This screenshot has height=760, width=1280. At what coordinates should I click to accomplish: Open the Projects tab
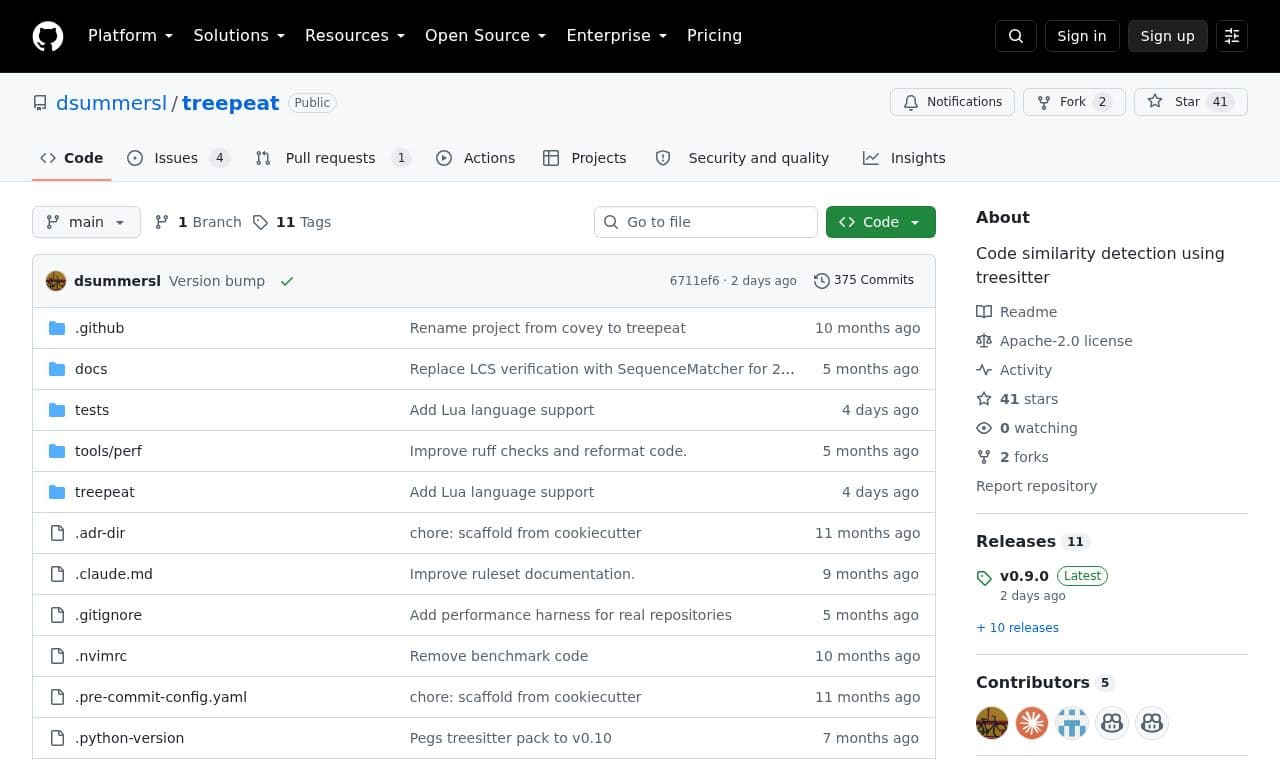point(585,158)
